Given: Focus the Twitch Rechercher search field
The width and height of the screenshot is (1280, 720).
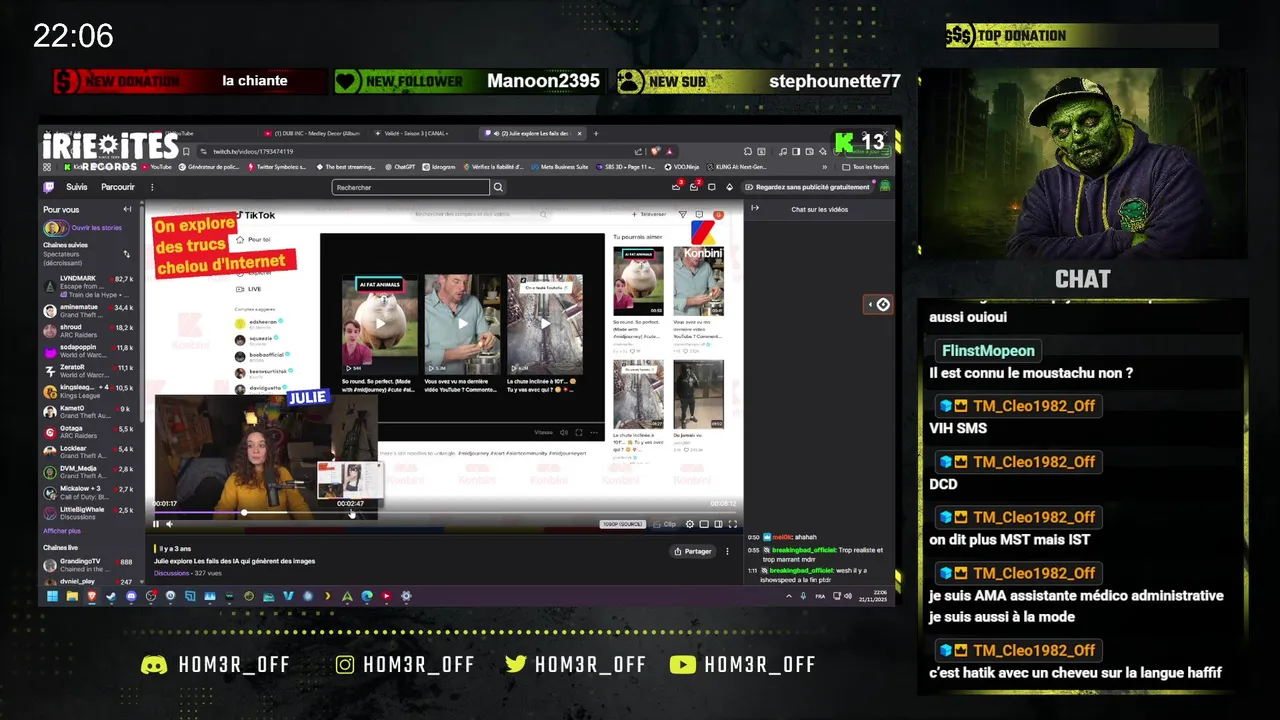Looking at the screenshot, I should tap(411, 187).
